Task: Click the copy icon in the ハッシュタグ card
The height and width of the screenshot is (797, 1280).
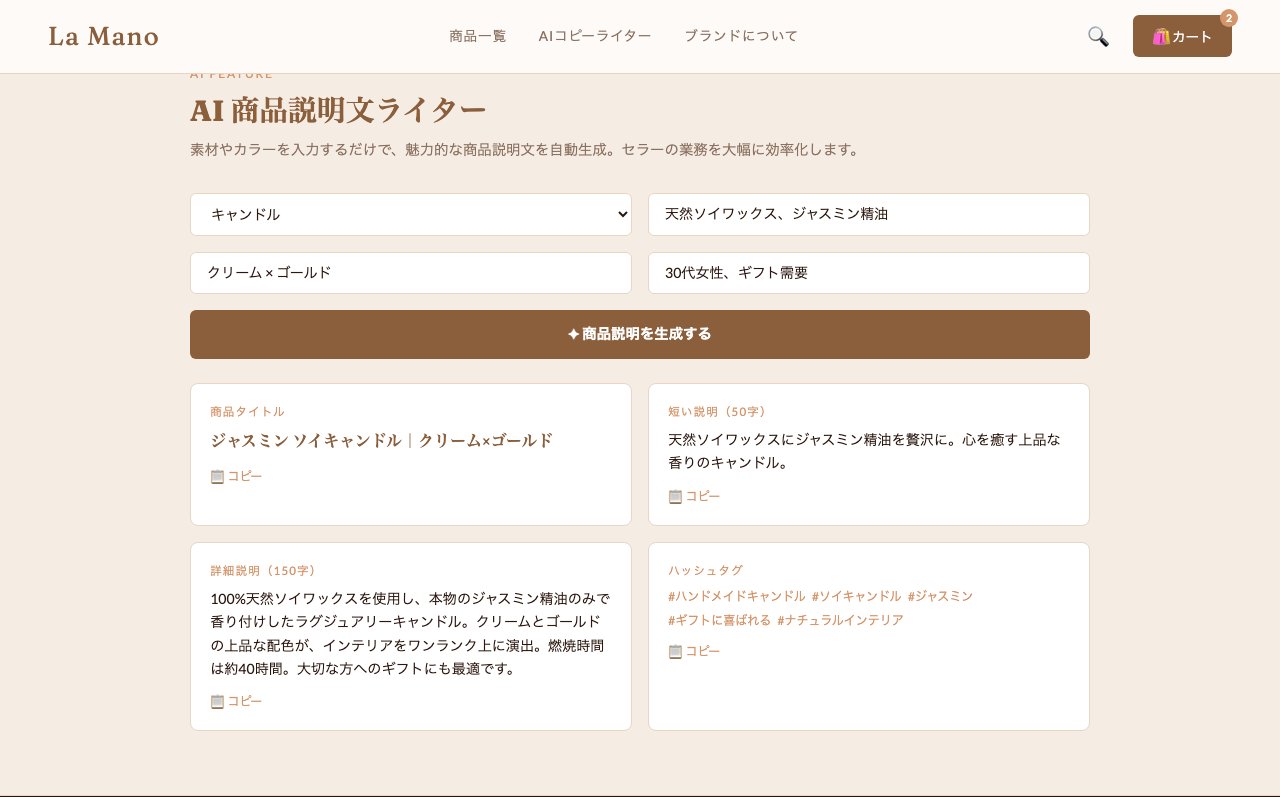Action: click(x=675, y=651)
